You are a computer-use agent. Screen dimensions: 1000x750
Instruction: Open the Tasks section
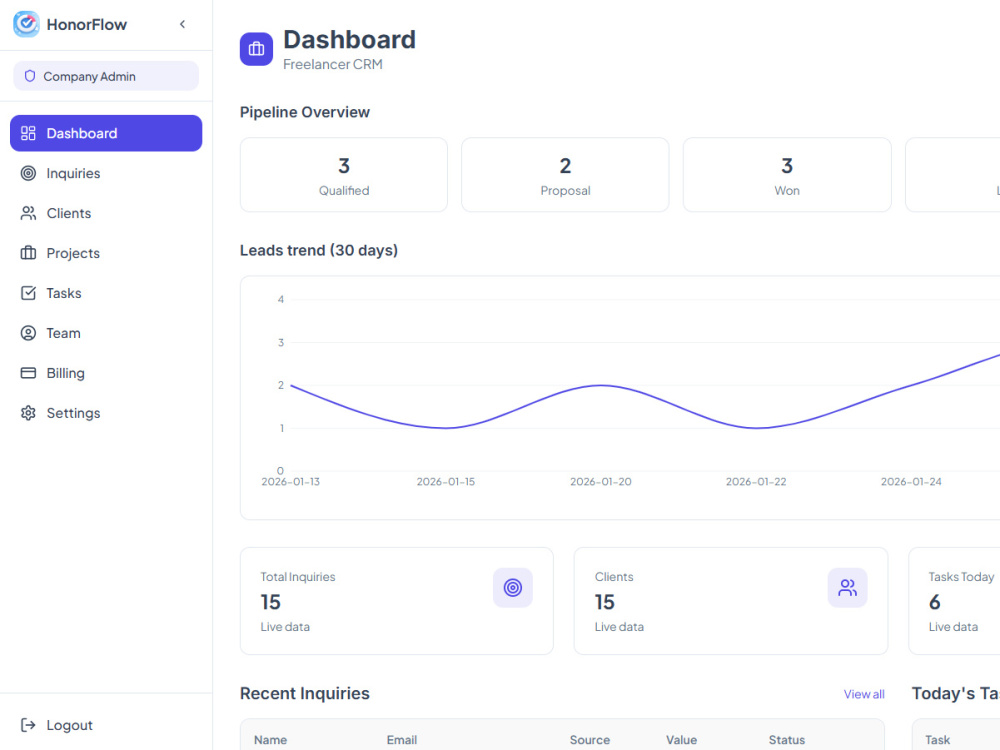click(106, 293)
